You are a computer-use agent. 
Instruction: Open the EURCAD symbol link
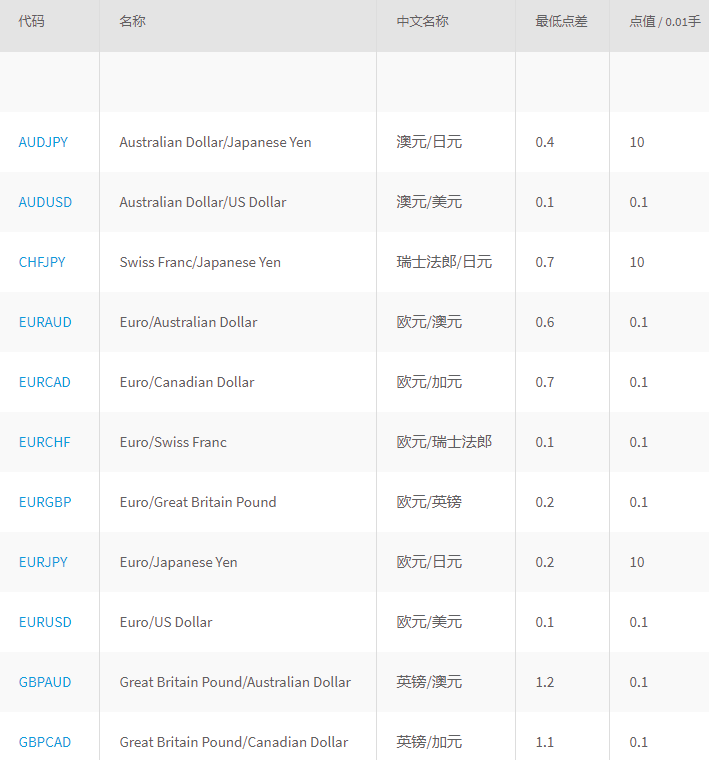coord(45,382)
